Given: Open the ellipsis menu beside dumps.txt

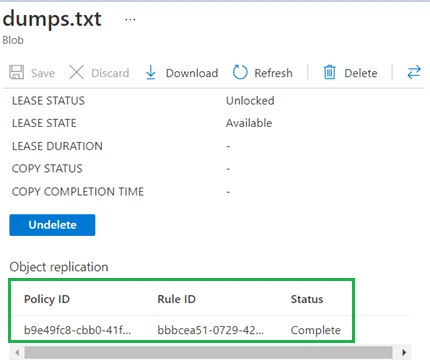Looking at the screenshot, I should 130,20.
